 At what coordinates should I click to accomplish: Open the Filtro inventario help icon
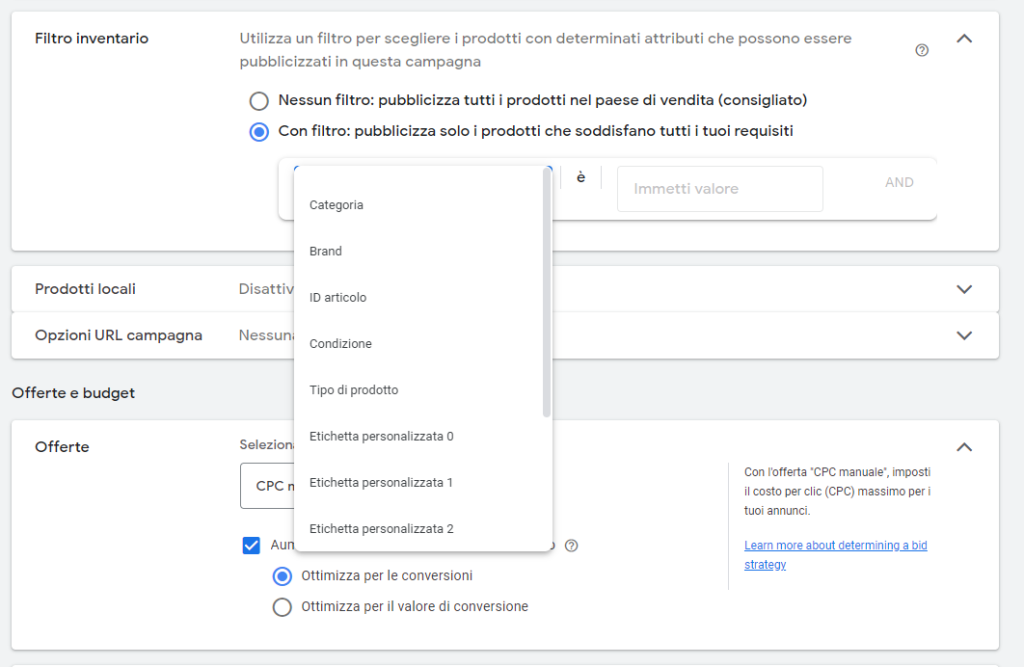tap(921, 50)
